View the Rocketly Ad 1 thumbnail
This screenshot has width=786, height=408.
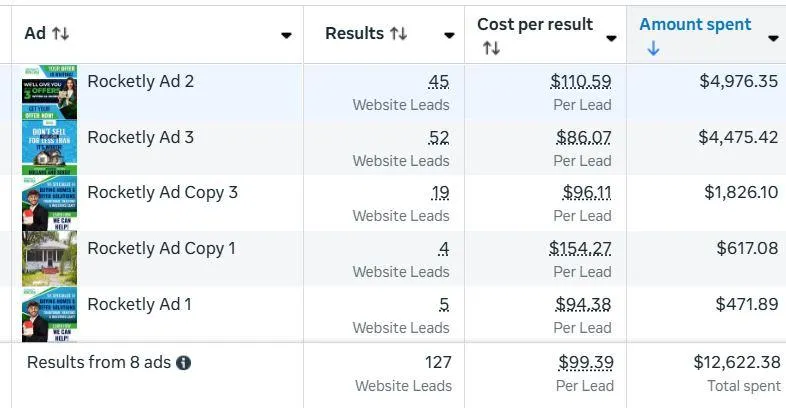tap(49, 314)
